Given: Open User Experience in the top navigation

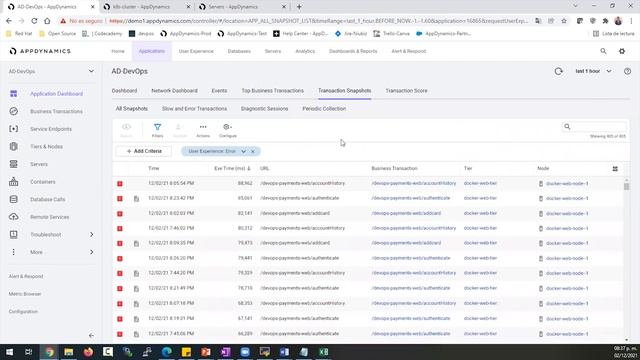Looking at the screenshot, I should click(196, 51).
